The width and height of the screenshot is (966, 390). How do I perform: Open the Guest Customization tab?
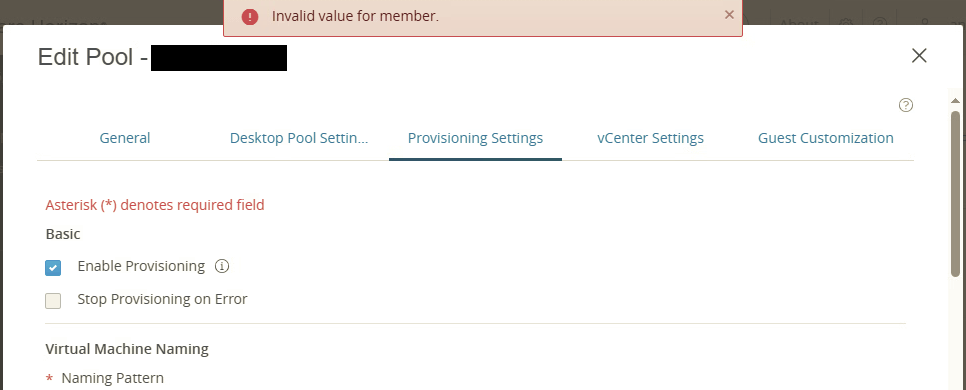pyautogui.click(x=826, y=138)
